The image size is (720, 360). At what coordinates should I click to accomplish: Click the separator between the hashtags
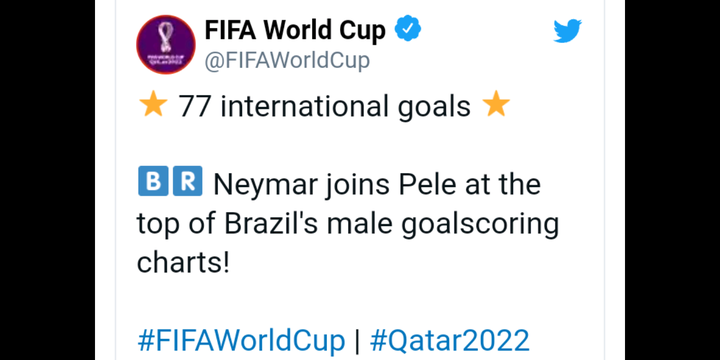(x=357, y=341)
